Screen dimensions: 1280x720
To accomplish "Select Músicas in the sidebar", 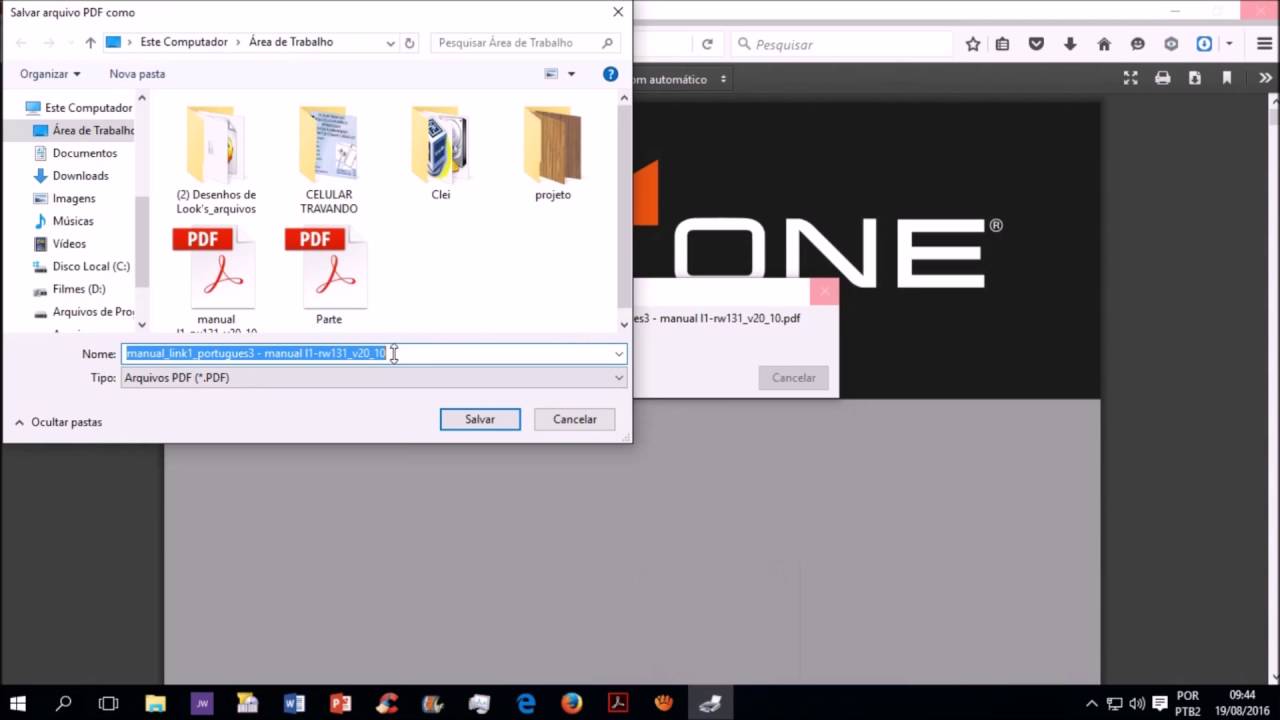I will 64,221.
